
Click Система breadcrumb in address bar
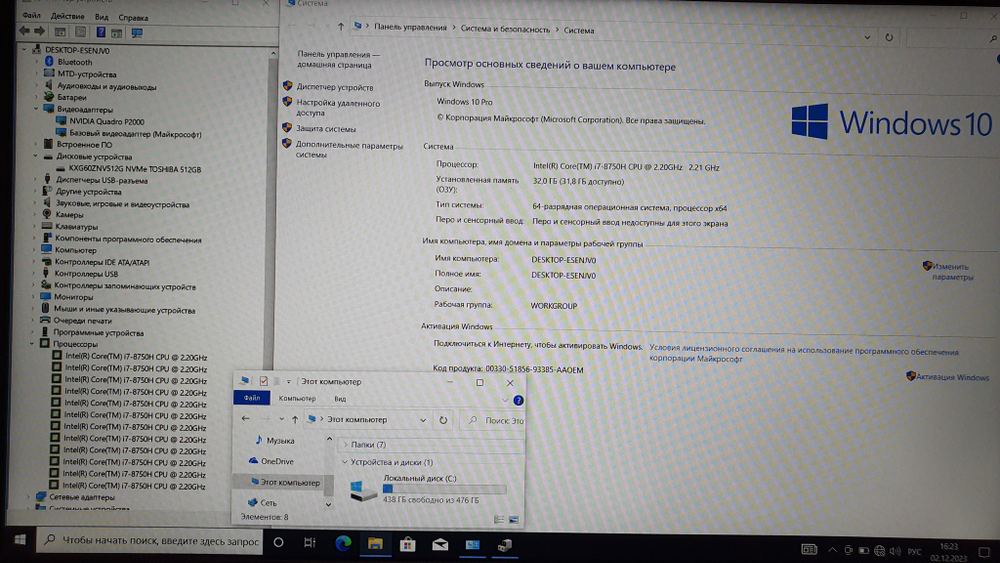tap(578, 30)
